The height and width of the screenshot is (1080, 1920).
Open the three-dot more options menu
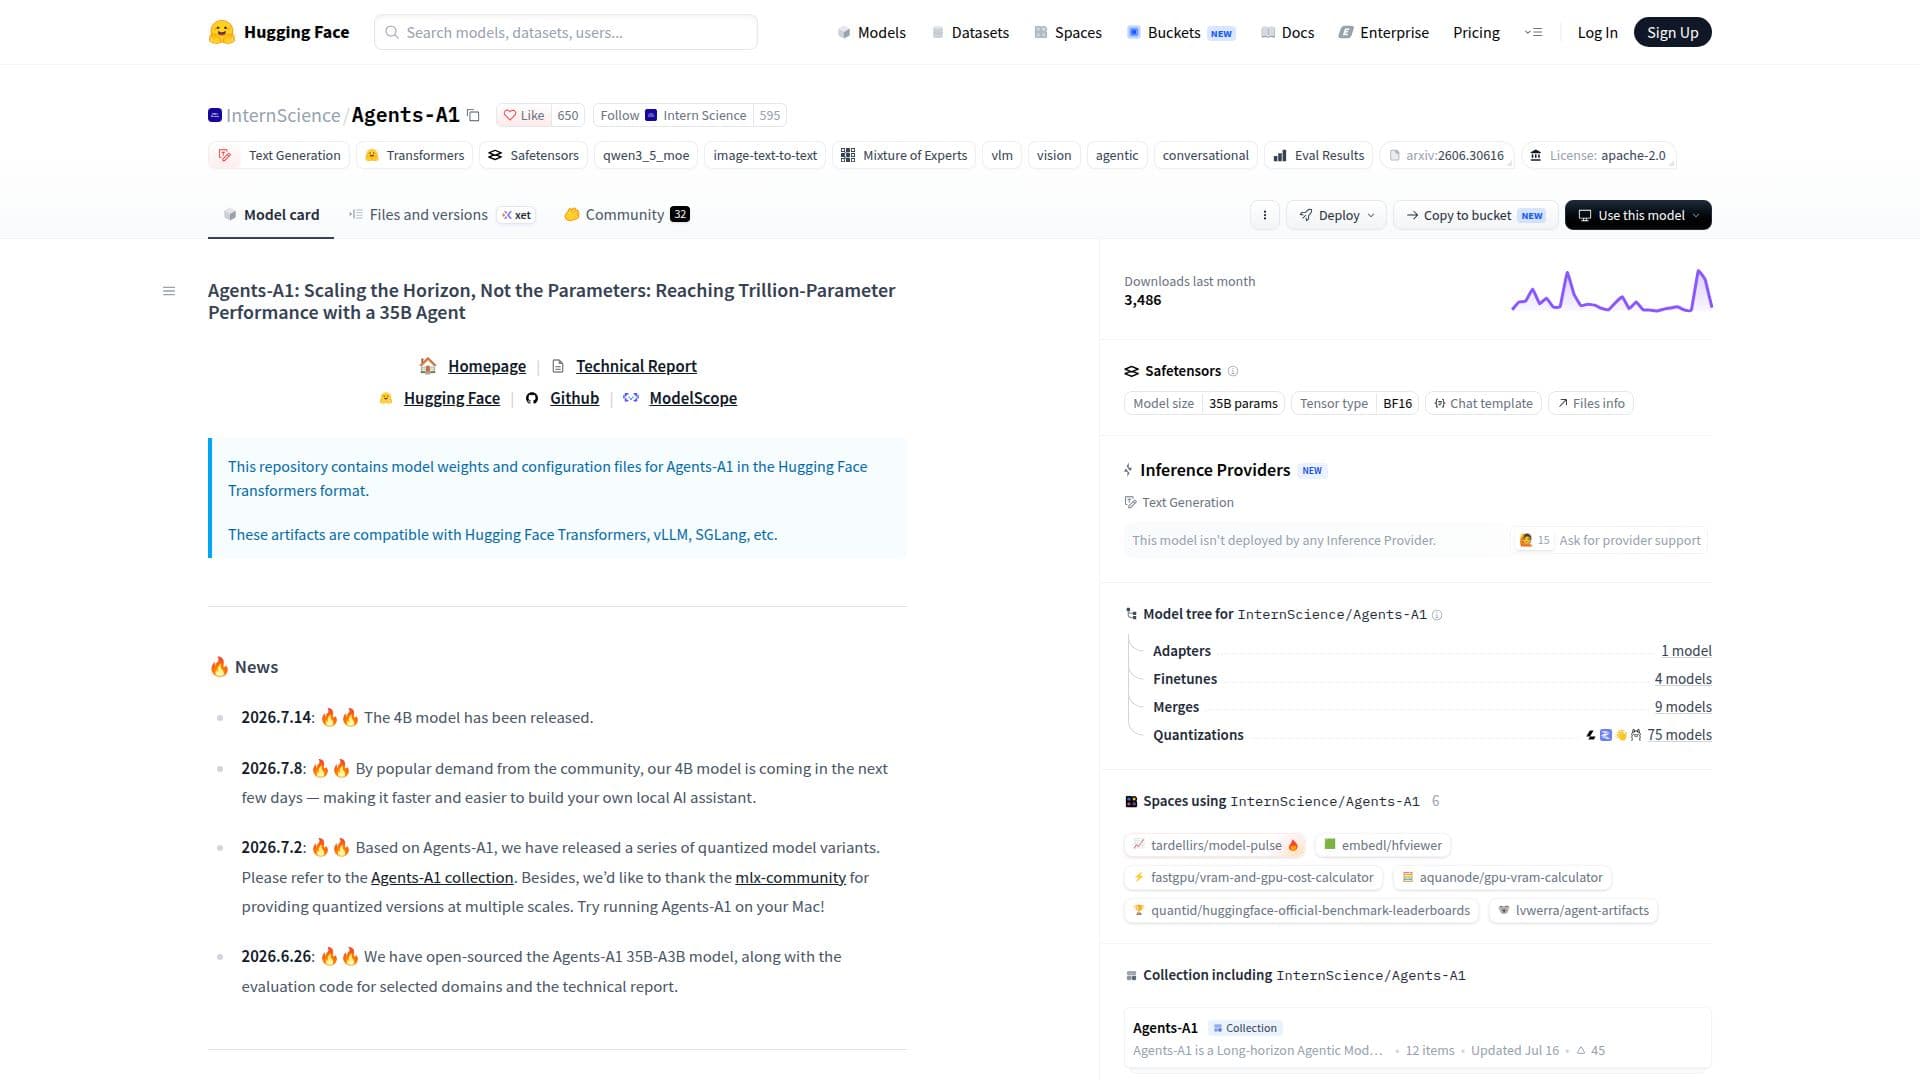point(1264,215)
